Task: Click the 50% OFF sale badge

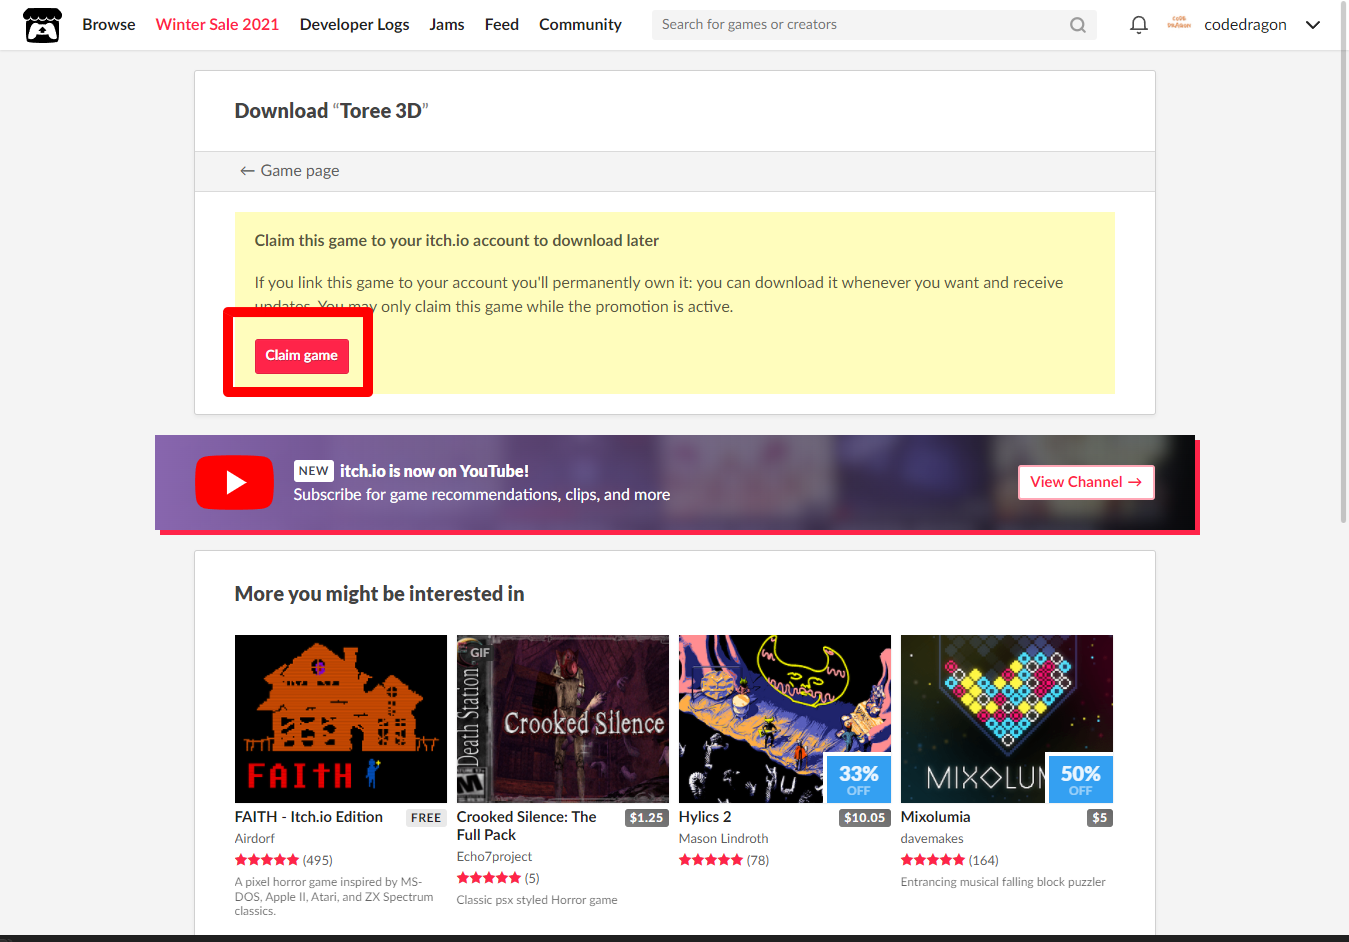Action: (x=1080, y=780)
